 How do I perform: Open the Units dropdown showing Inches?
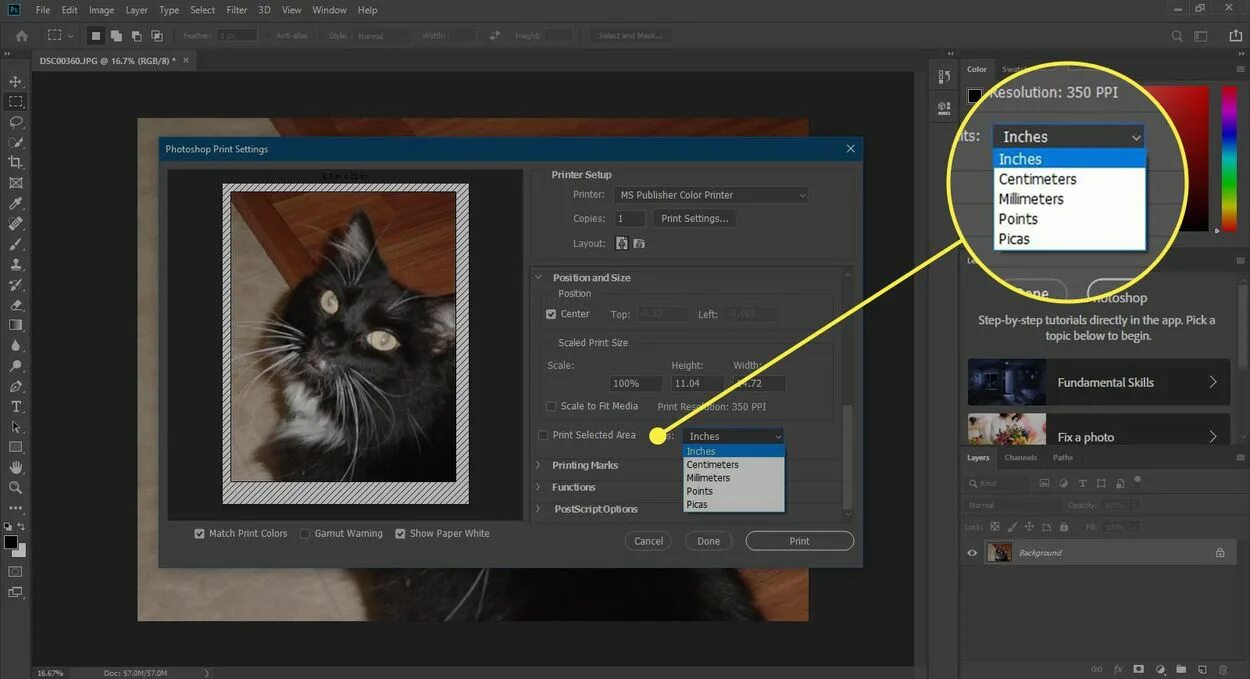click(x=734, y=436)
